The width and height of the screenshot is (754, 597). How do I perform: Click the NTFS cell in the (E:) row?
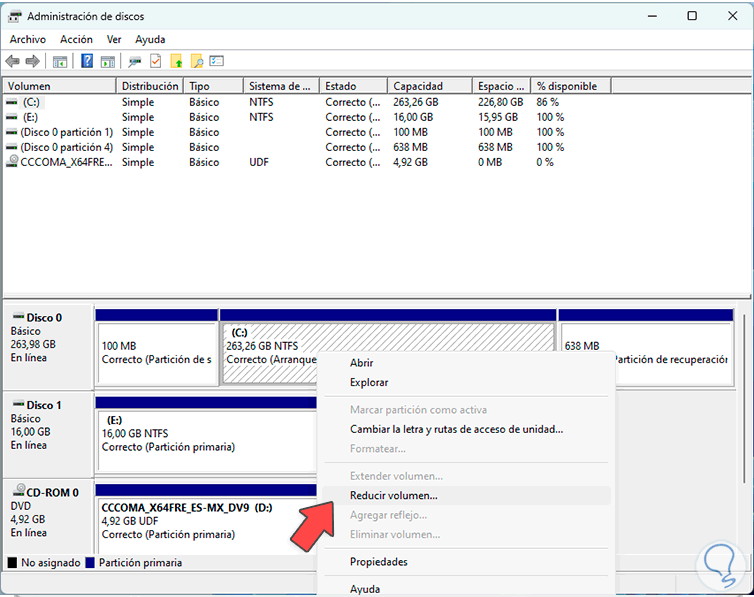tap(261, 117)
